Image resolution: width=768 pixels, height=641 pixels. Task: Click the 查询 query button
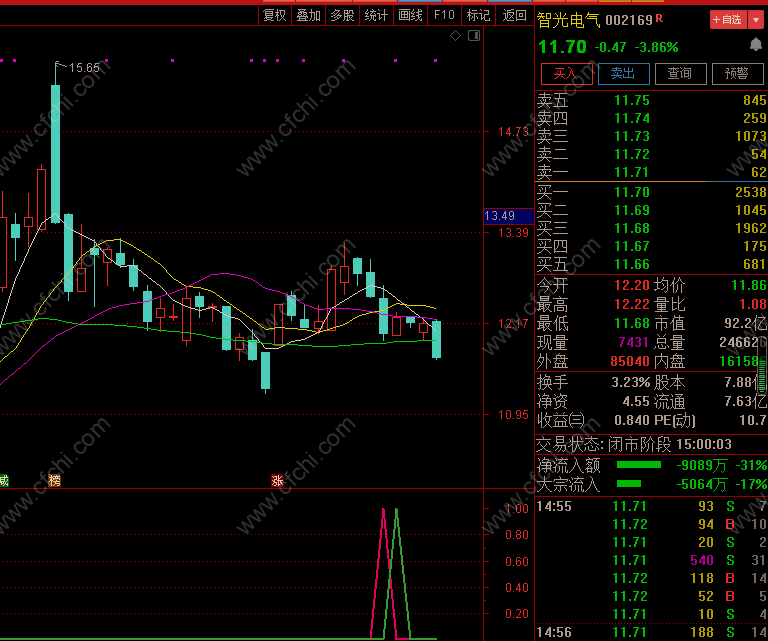coord(680,74)
